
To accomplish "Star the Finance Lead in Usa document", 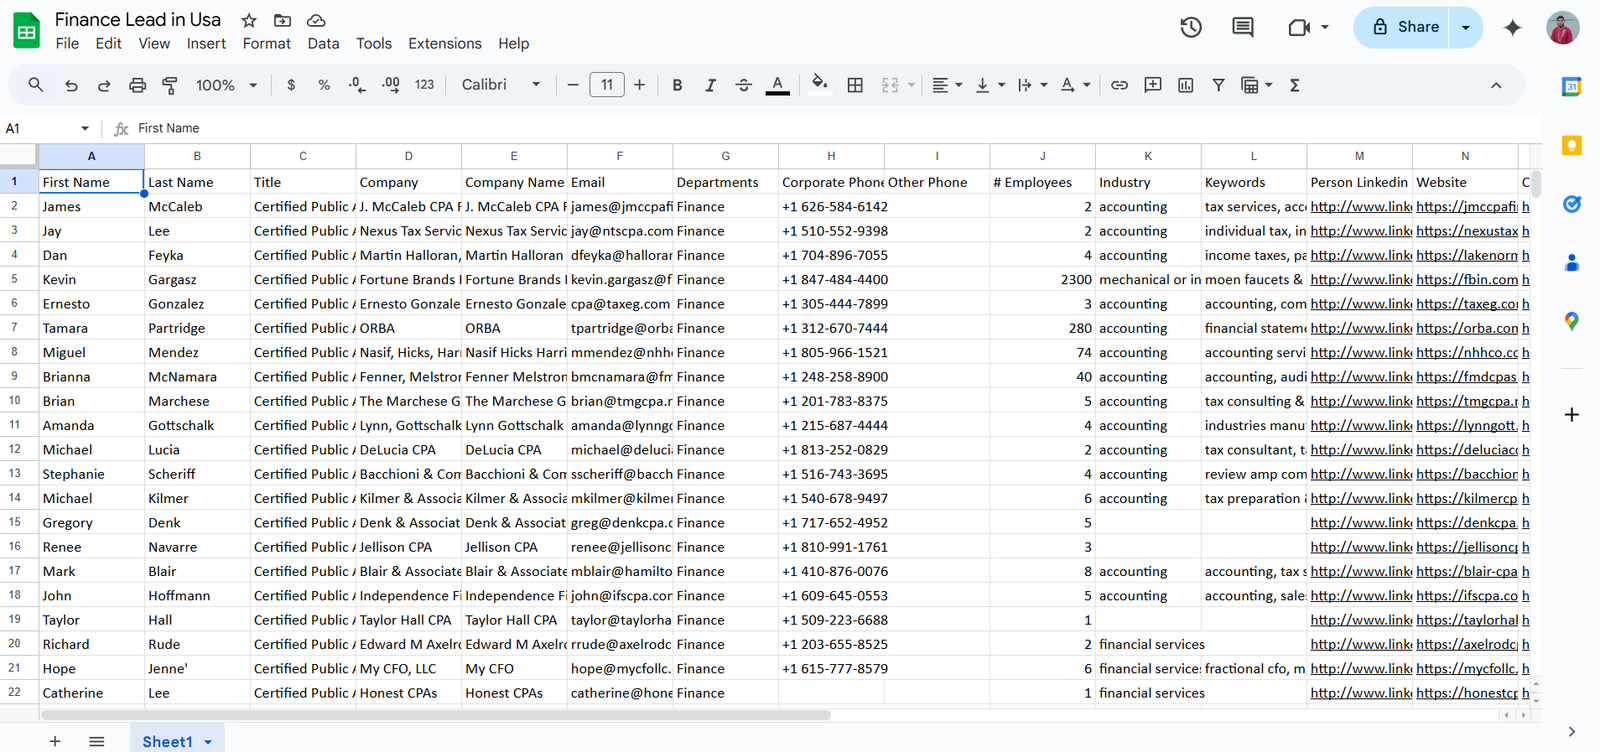I will pyautogui.click(x=249, y=20).
